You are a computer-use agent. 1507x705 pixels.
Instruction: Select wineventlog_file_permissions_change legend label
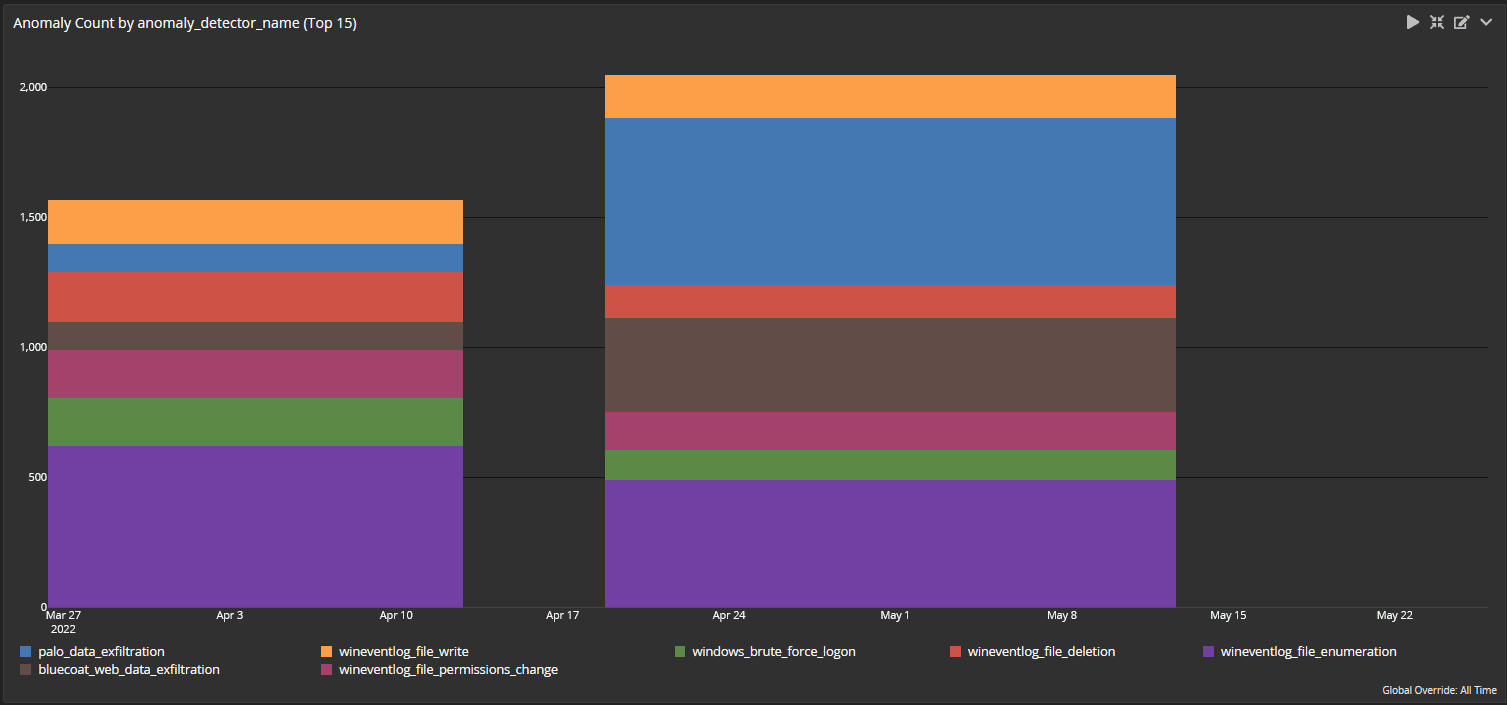point(448,669)
